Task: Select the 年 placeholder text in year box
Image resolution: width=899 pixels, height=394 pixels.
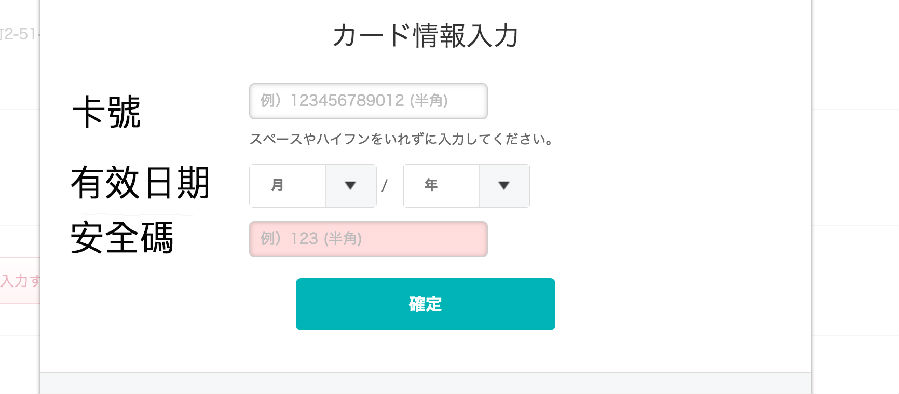Action: point(431,185)
